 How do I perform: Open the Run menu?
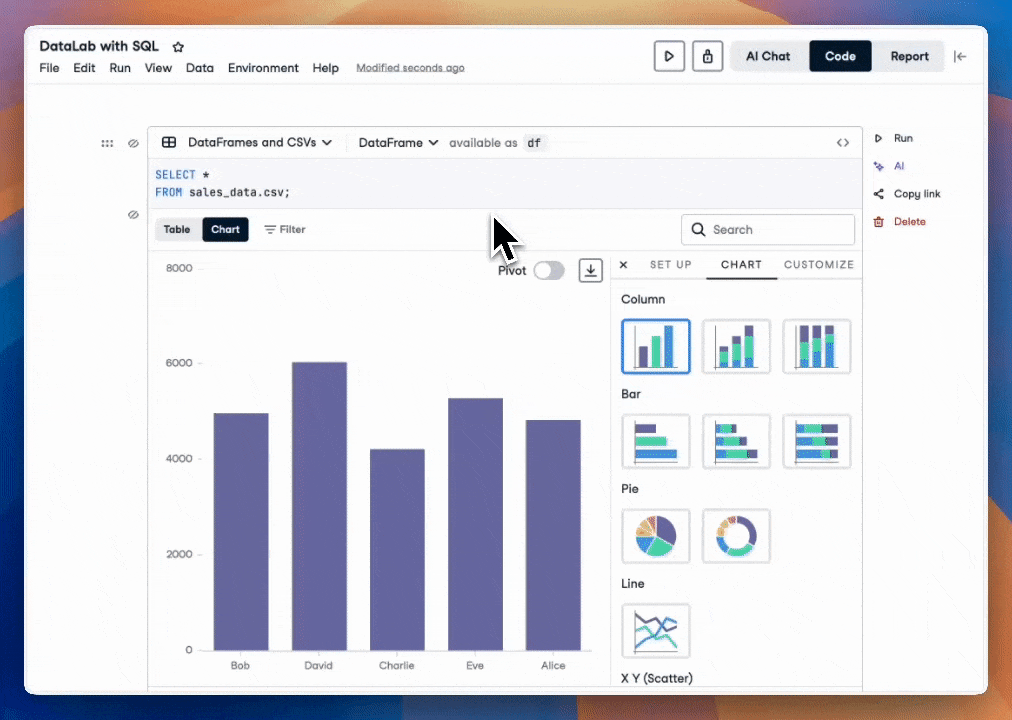click(x=120, y=68)
